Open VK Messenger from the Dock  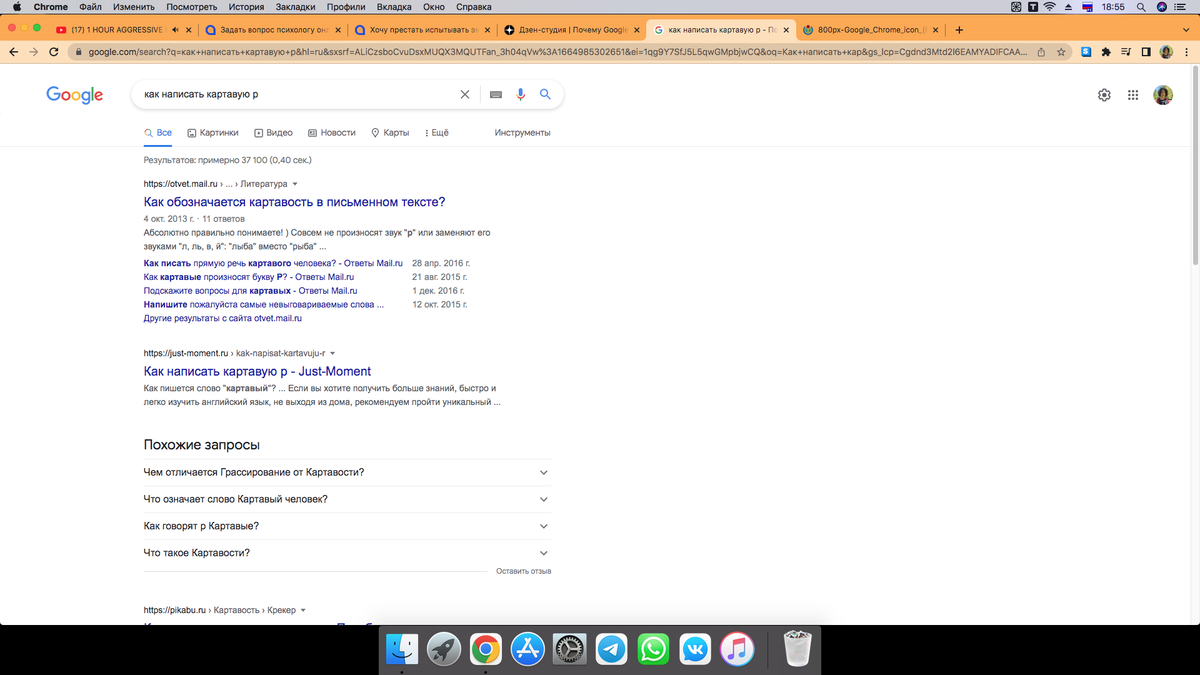point(695,650)
